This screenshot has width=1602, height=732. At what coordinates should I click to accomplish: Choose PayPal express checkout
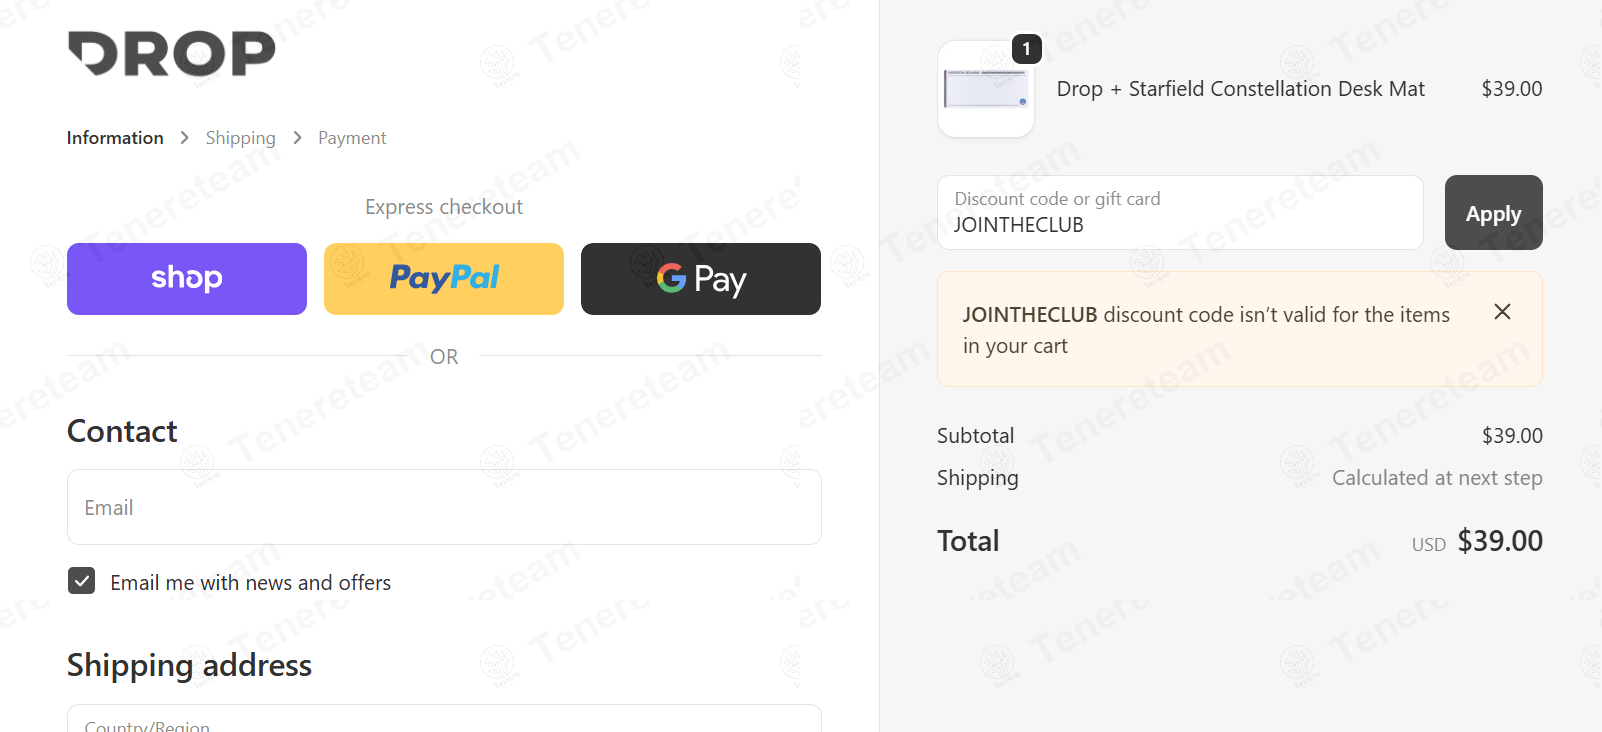(444, 279)
